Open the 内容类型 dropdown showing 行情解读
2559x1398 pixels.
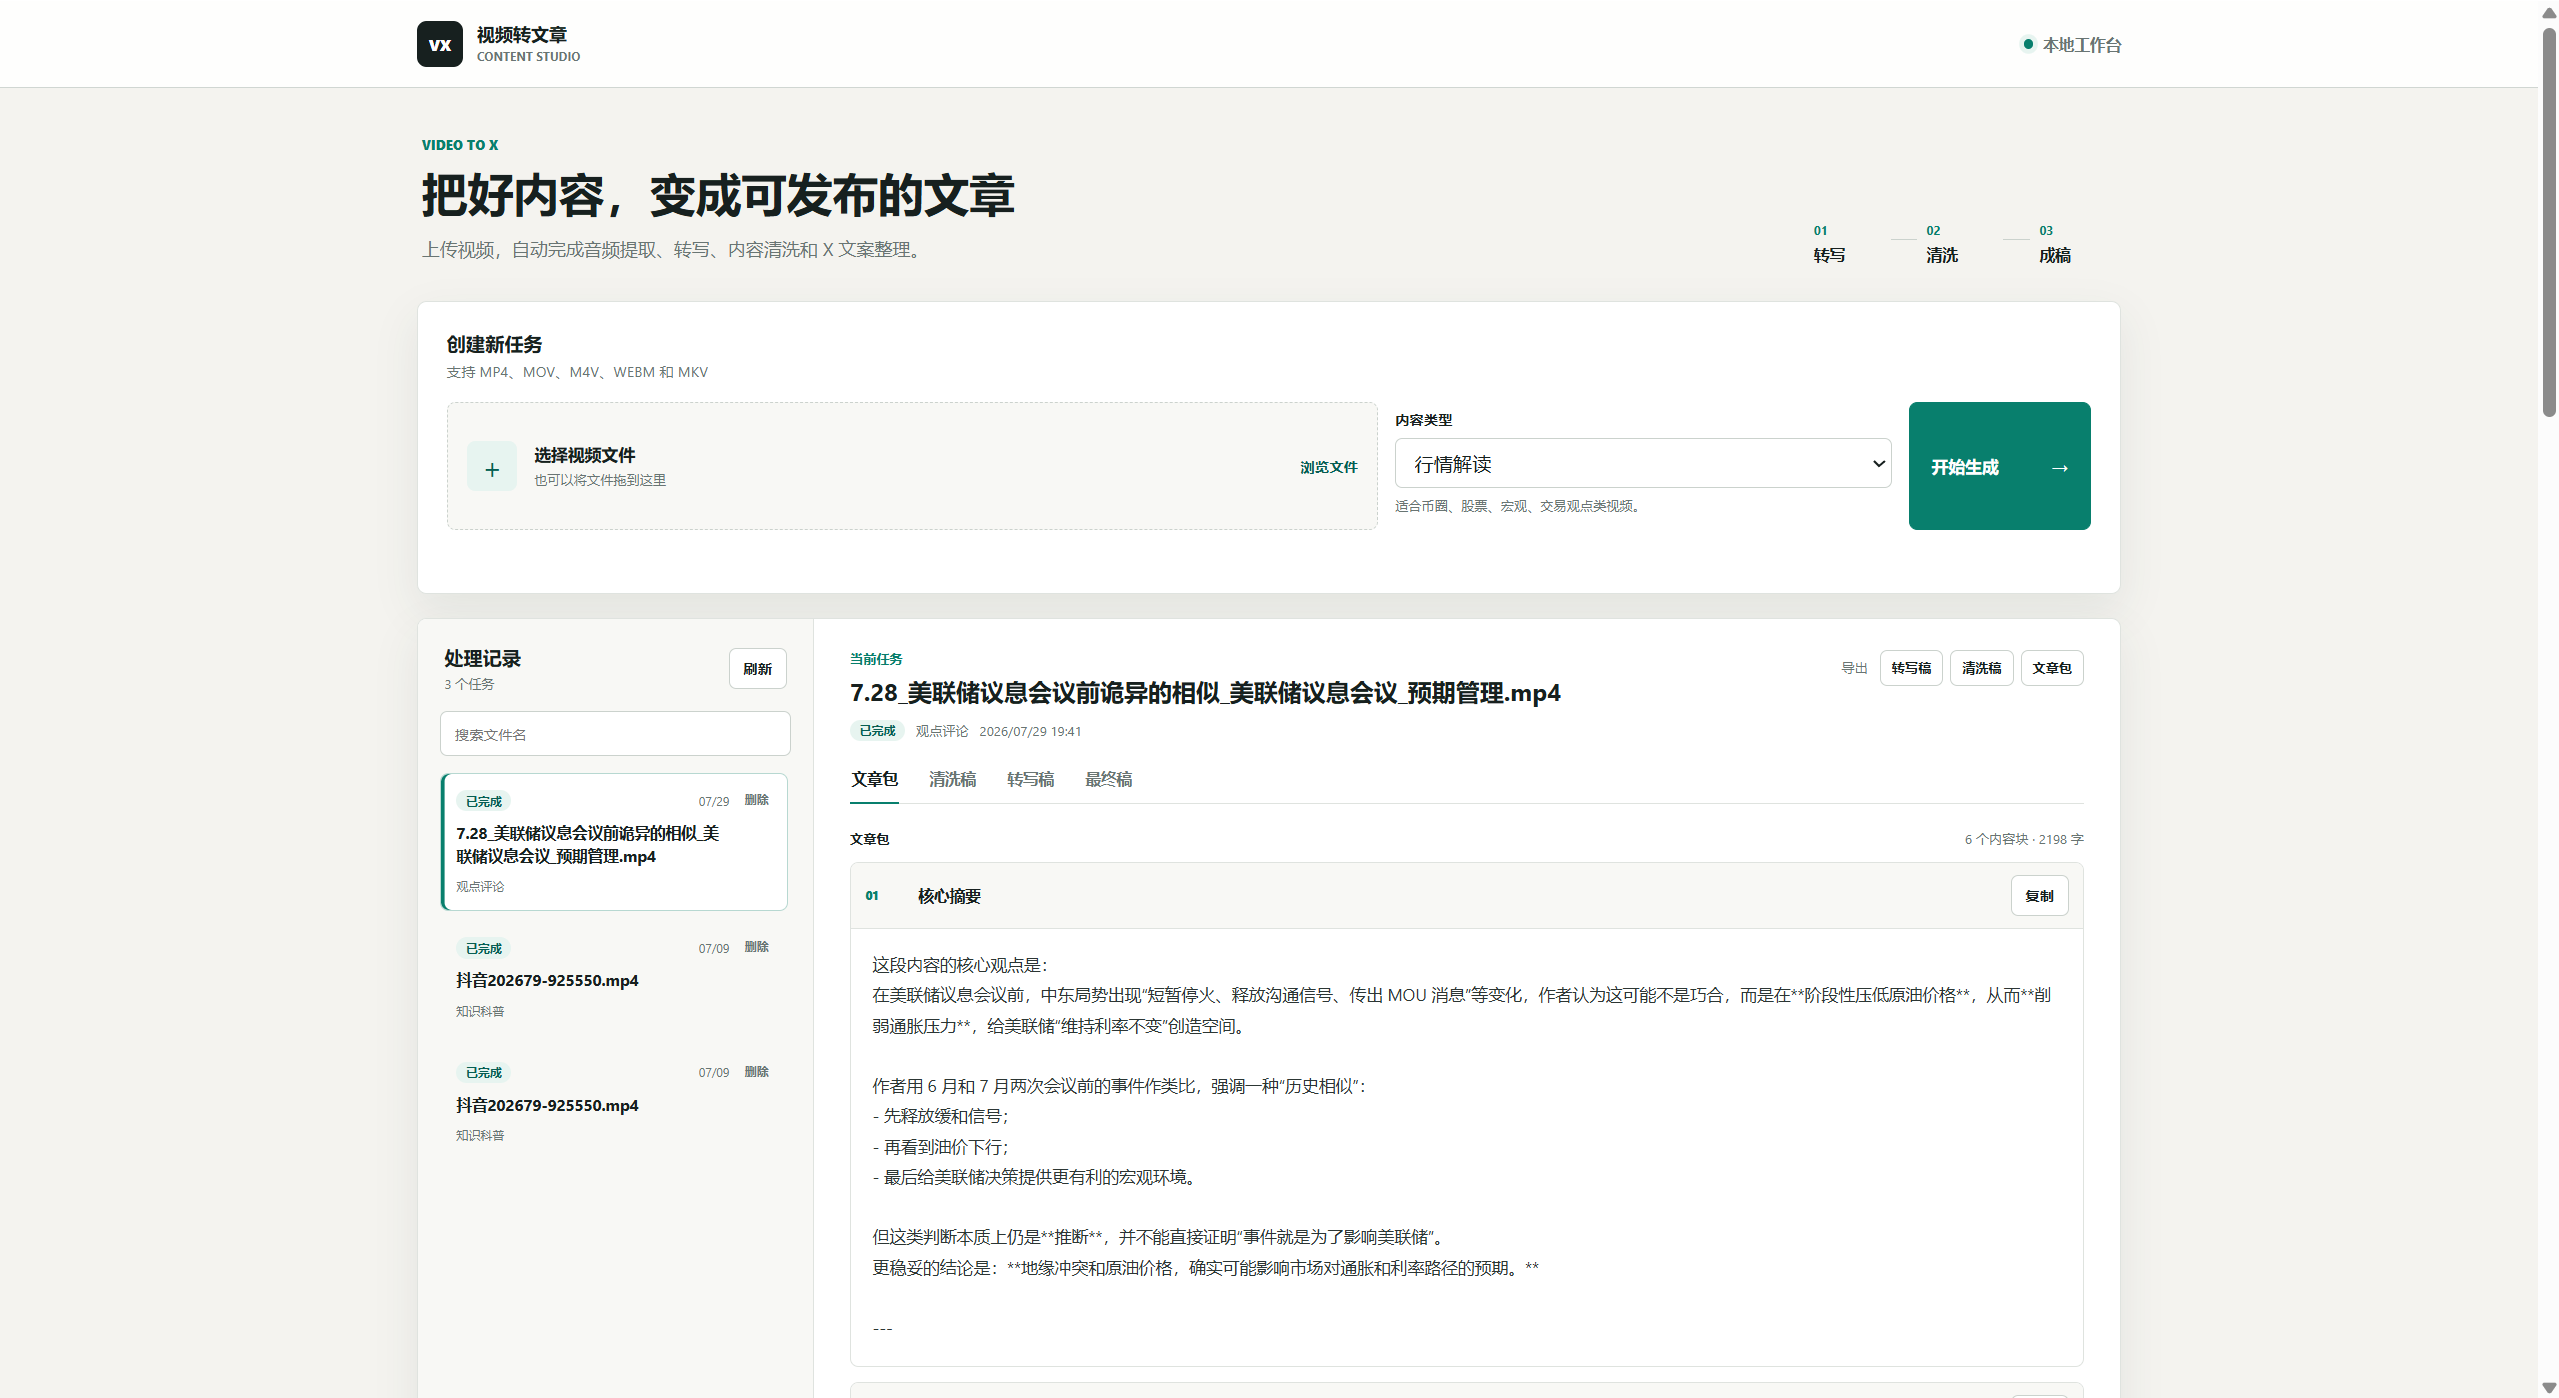tap(1642, 463)
